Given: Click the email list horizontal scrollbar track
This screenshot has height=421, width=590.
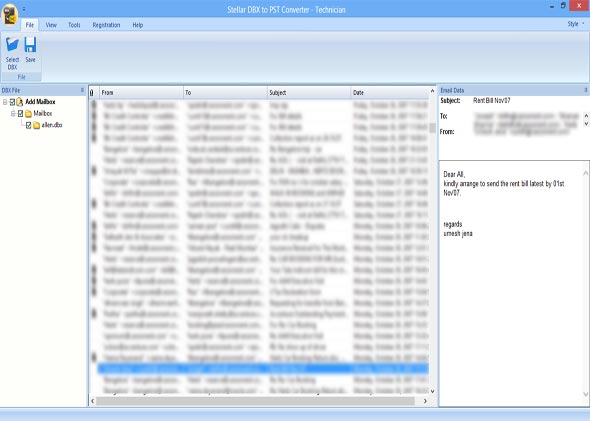Looking at the screenshot, I should (x=255, y=401).
